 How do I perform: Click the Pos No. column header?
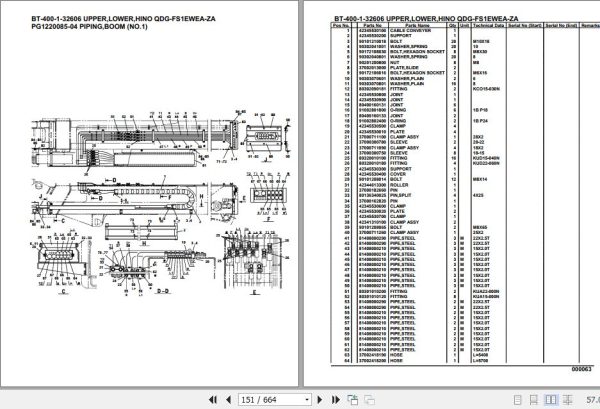[341, 25]
